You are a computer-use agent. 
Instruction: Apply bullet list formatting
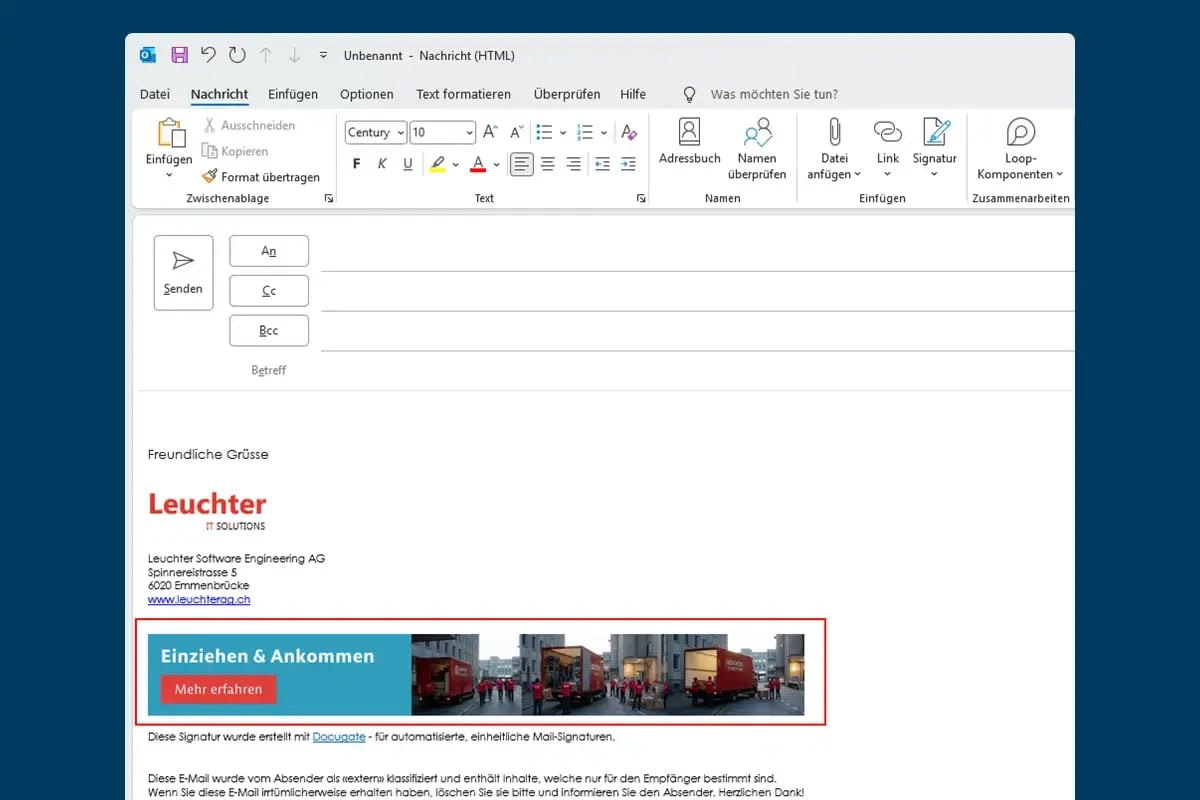545,132
